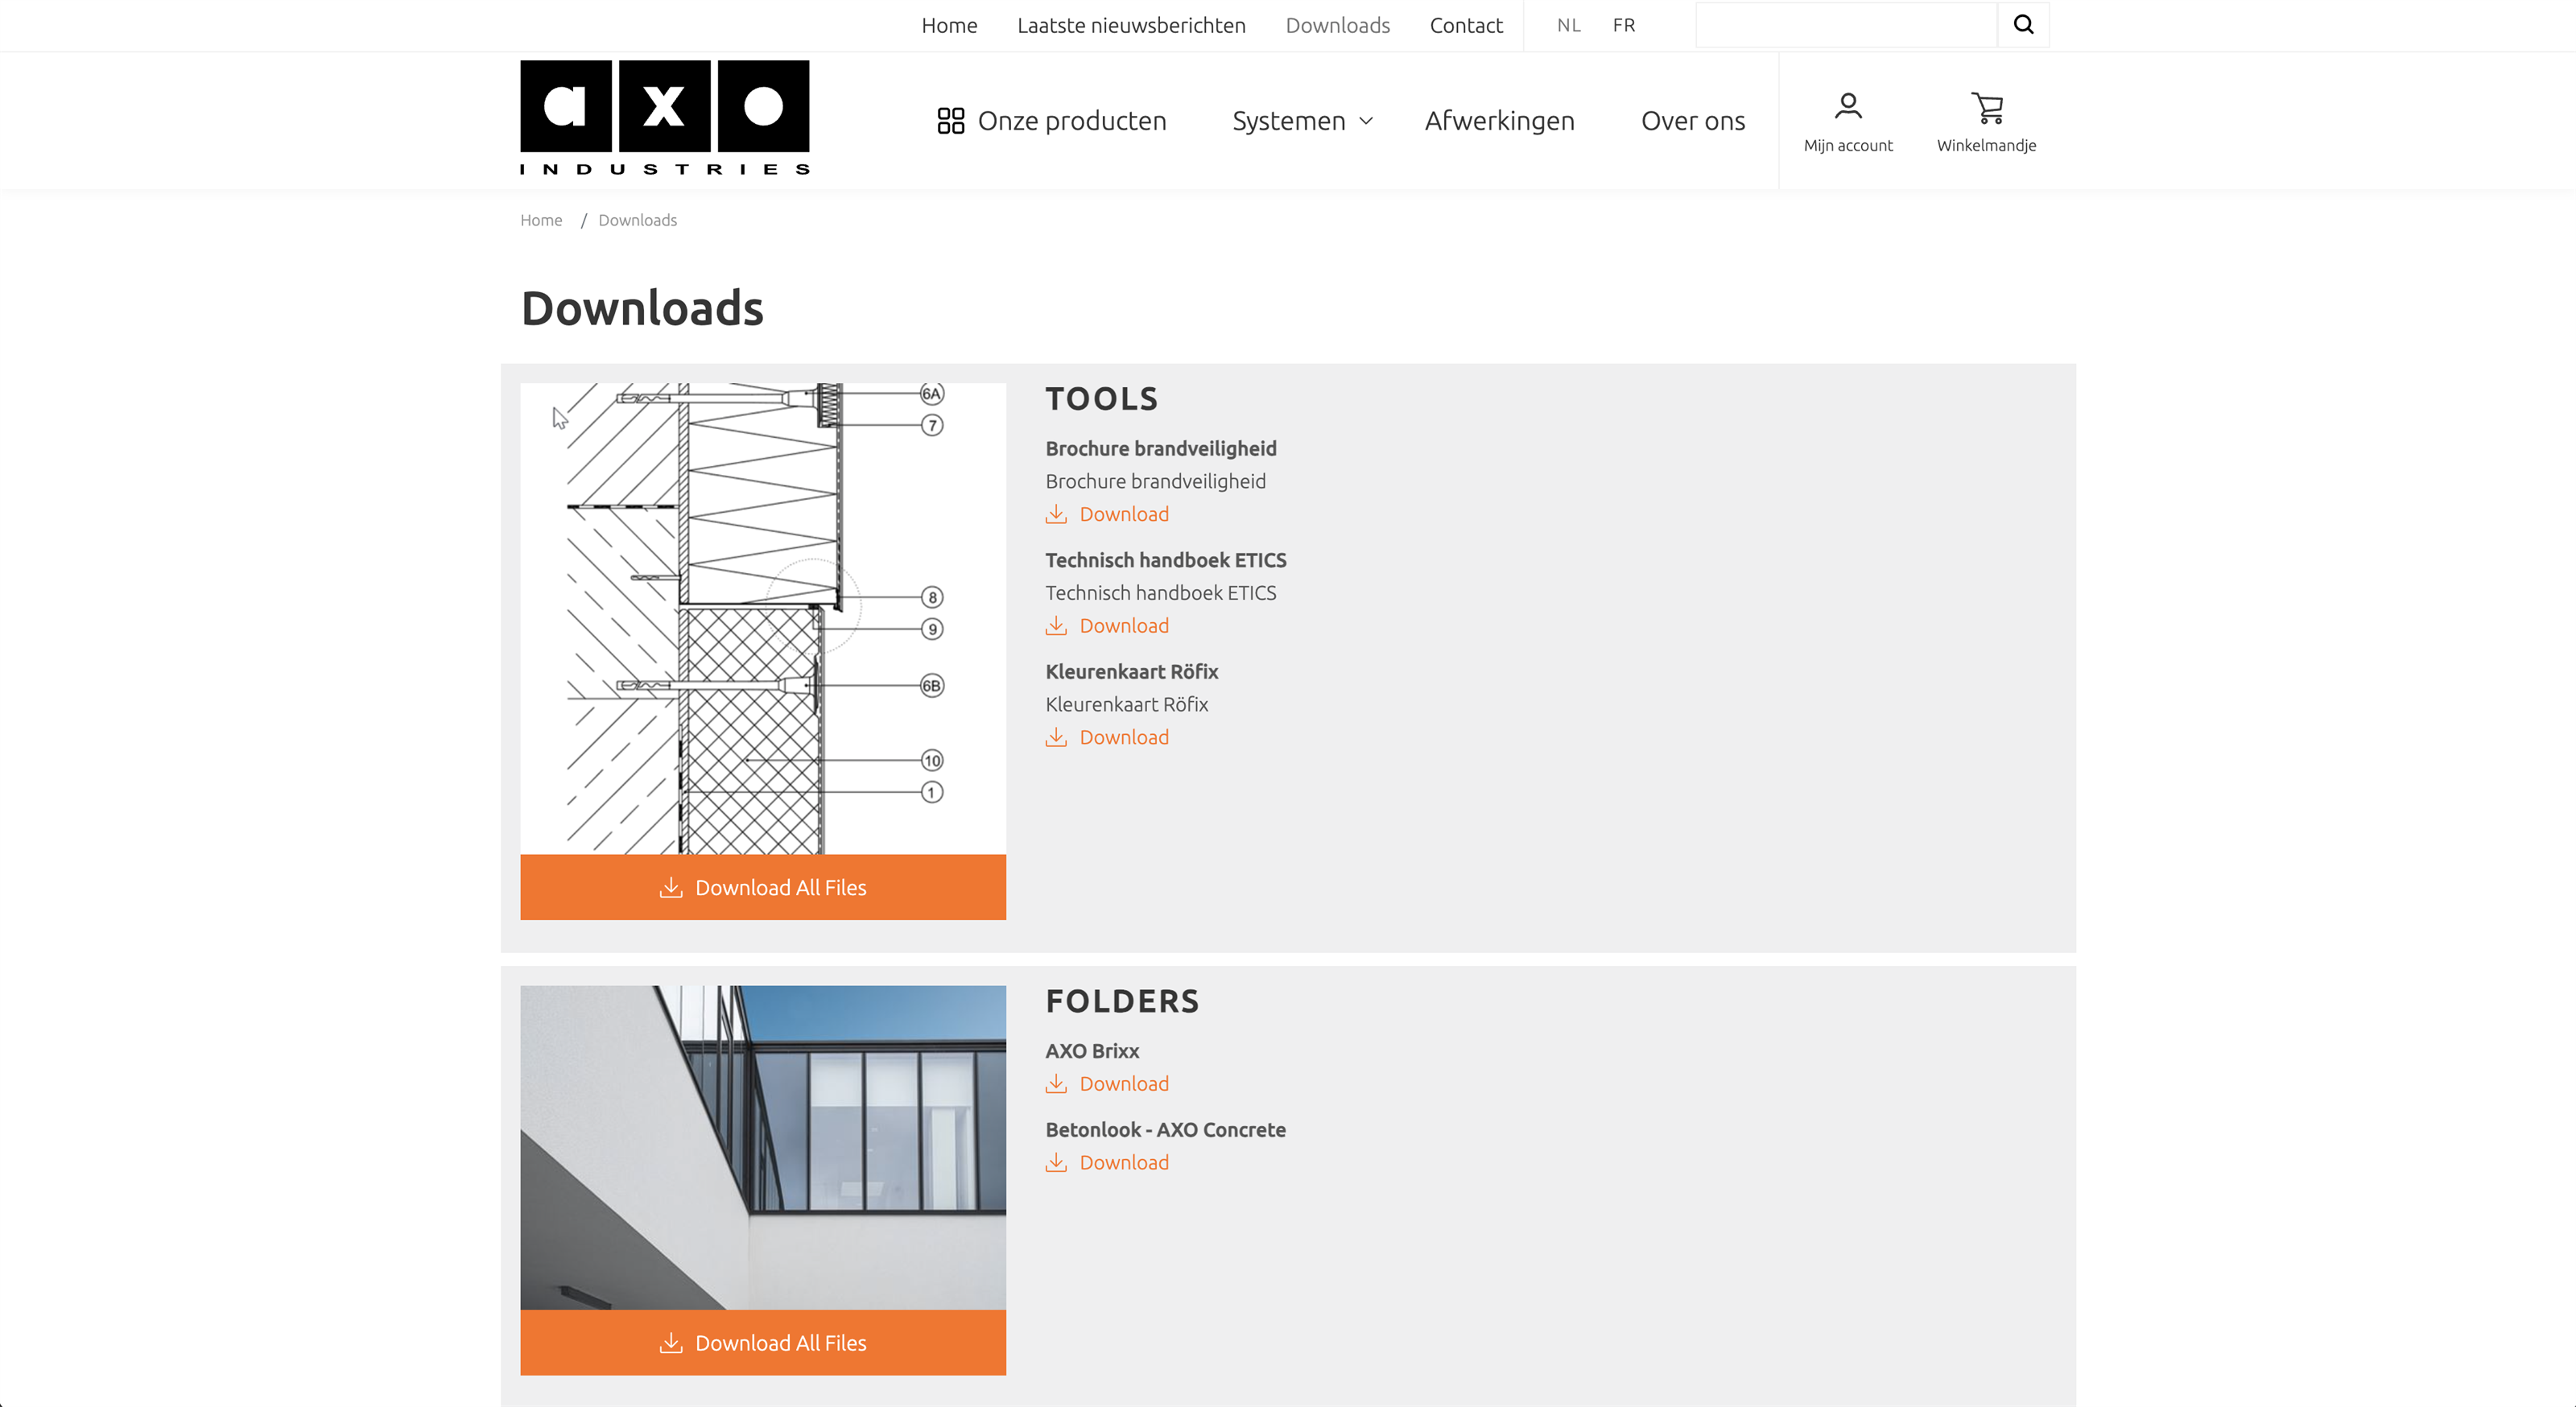
Task: Expand the Systemen dropdown chevron
Action: 1366,121
